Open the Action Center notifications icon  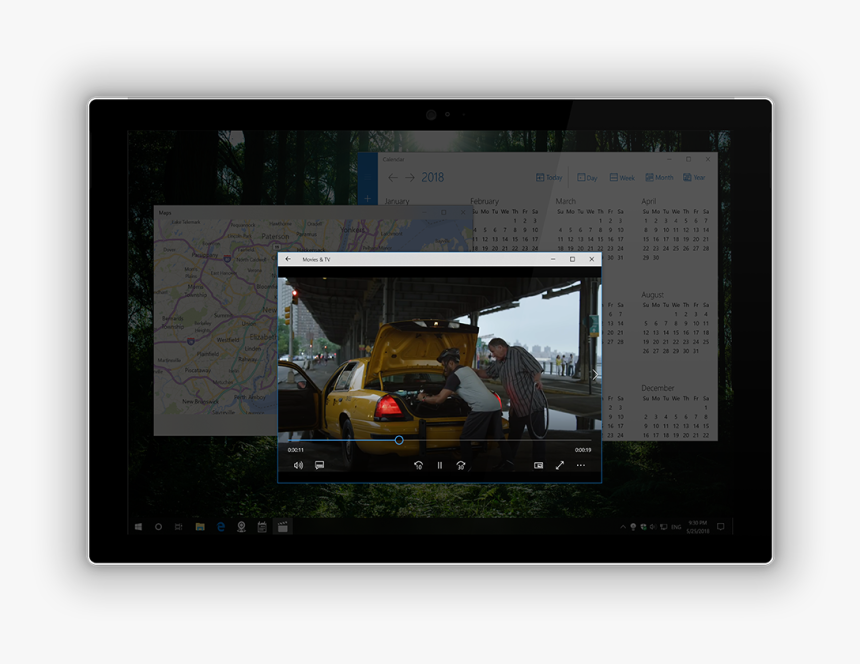(721, 527)
